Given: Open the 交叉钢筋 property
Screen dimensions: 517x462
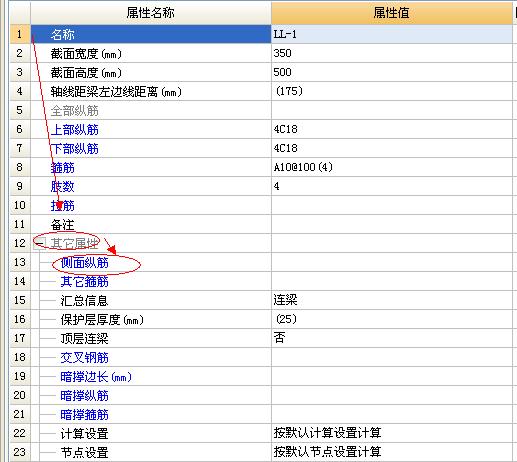Looking at the screenshot, I should pyautogui.click(x=85, y=358).
